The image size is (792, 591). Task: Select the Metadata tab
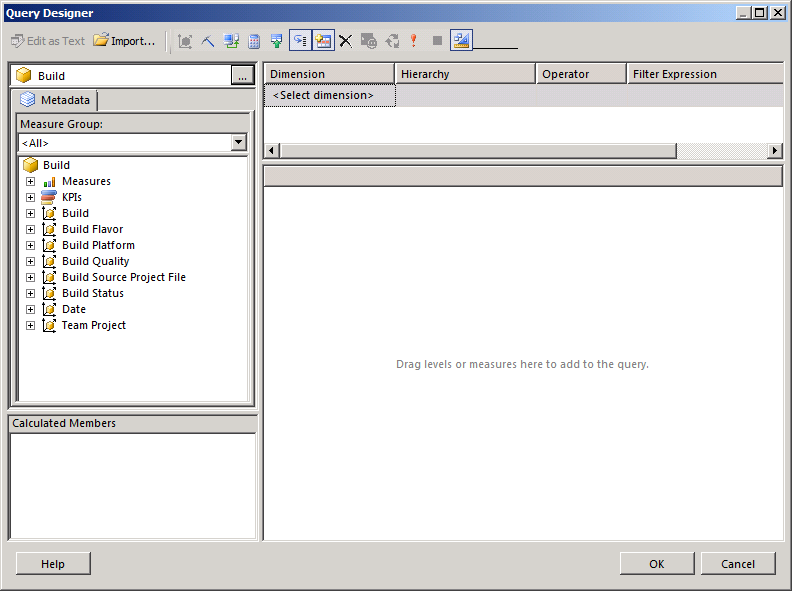55,100
